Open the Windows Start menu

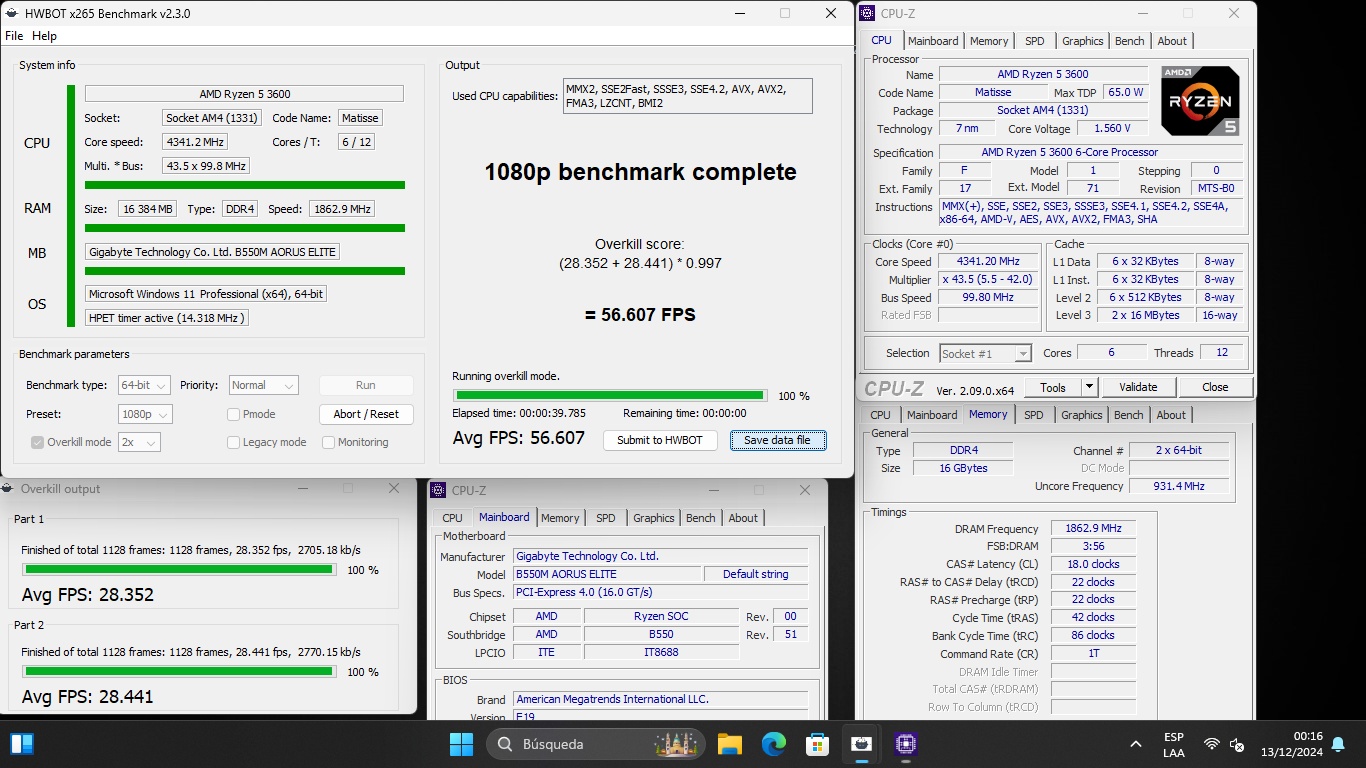tap(461, 744)
